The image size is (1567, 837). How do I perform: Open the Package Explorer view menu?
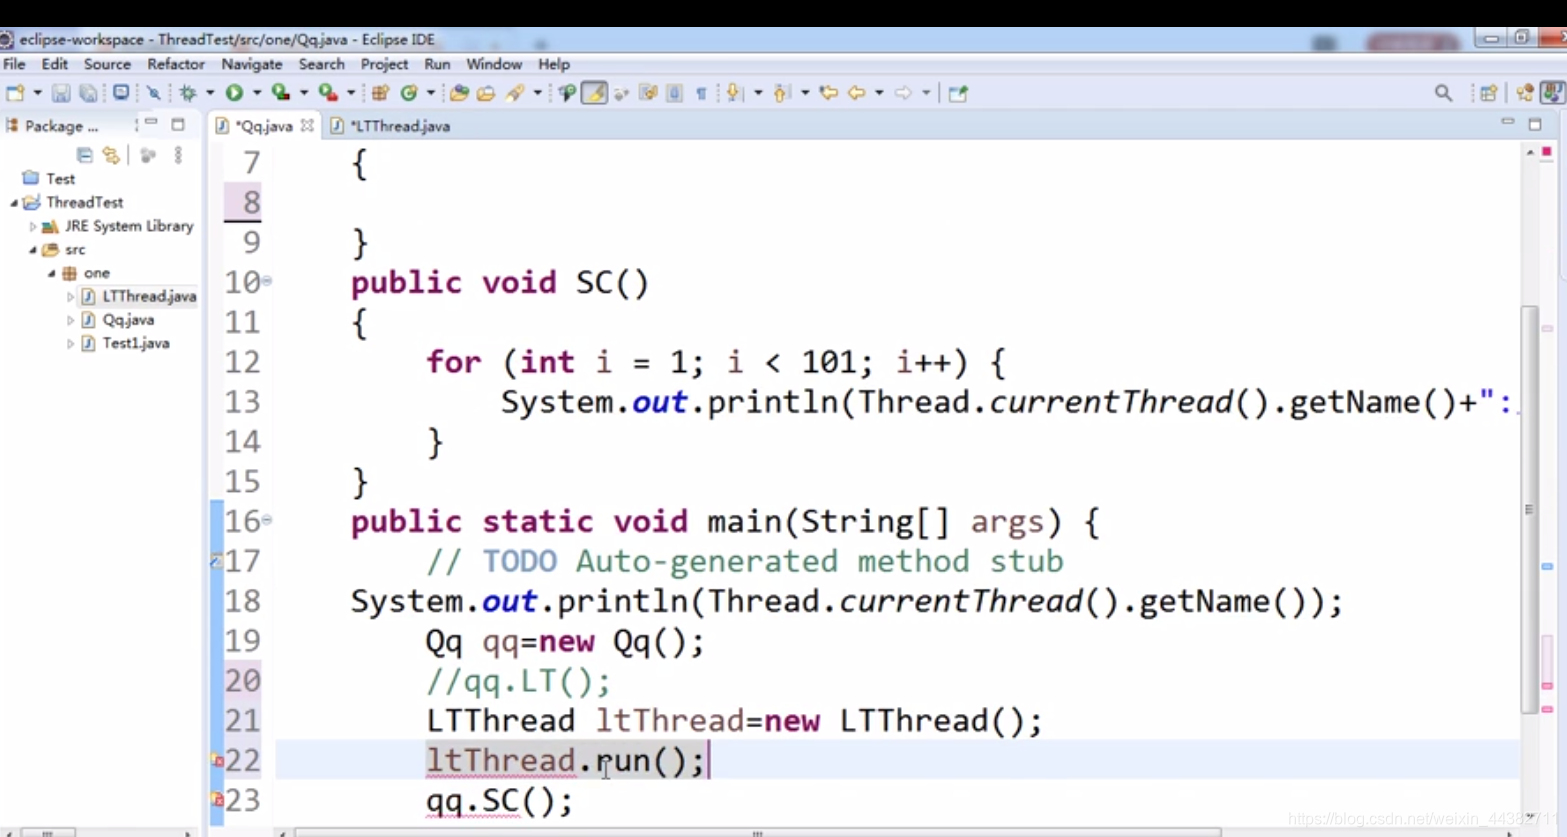pyautogui.click(x=178, y=155)
